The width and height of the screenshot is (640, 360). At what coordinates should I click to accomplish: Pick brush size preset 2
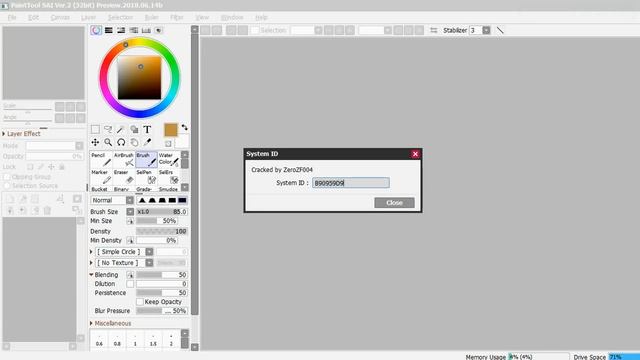tap(171, 340)
